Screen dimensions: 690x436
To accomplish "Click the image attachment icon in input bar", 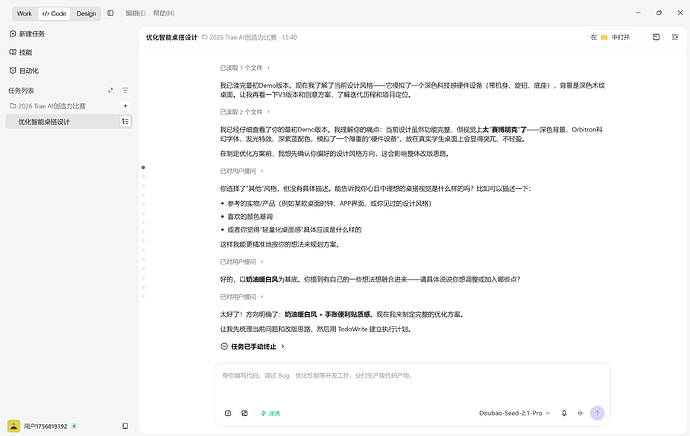I will click(x=245, y=413).
